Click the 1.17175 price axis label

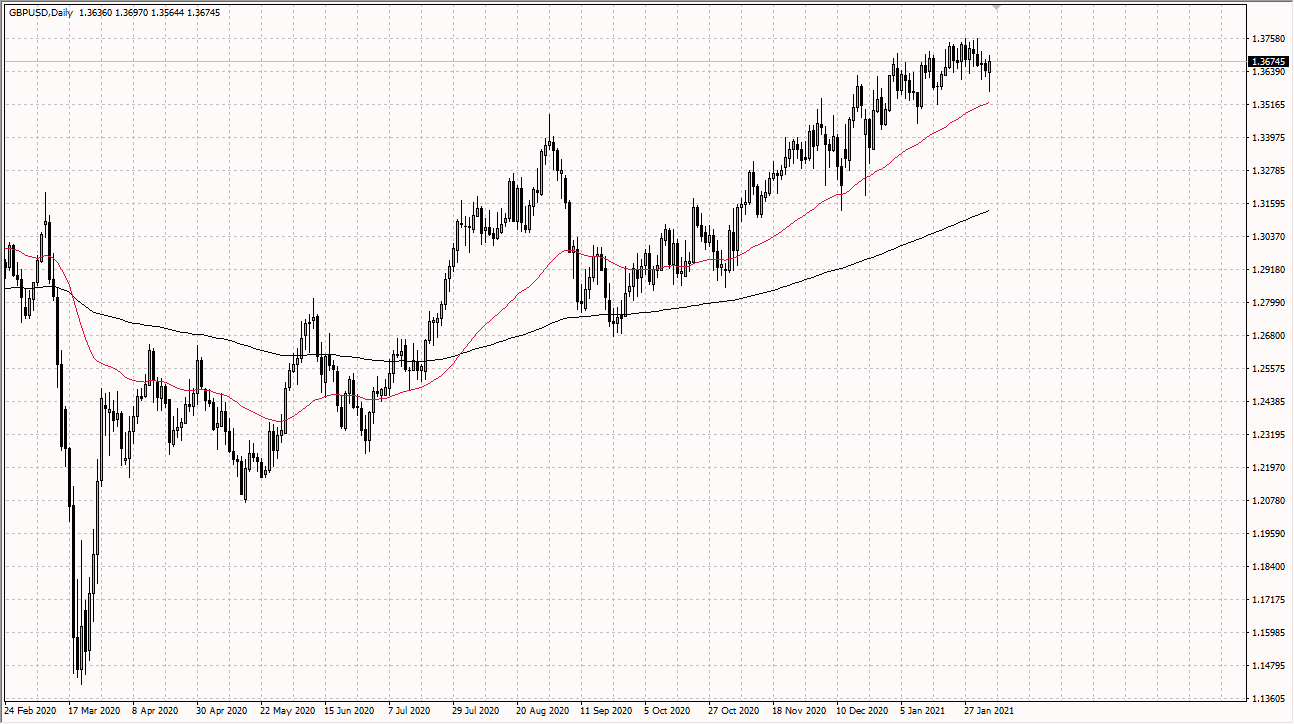tap(1267, 600)
